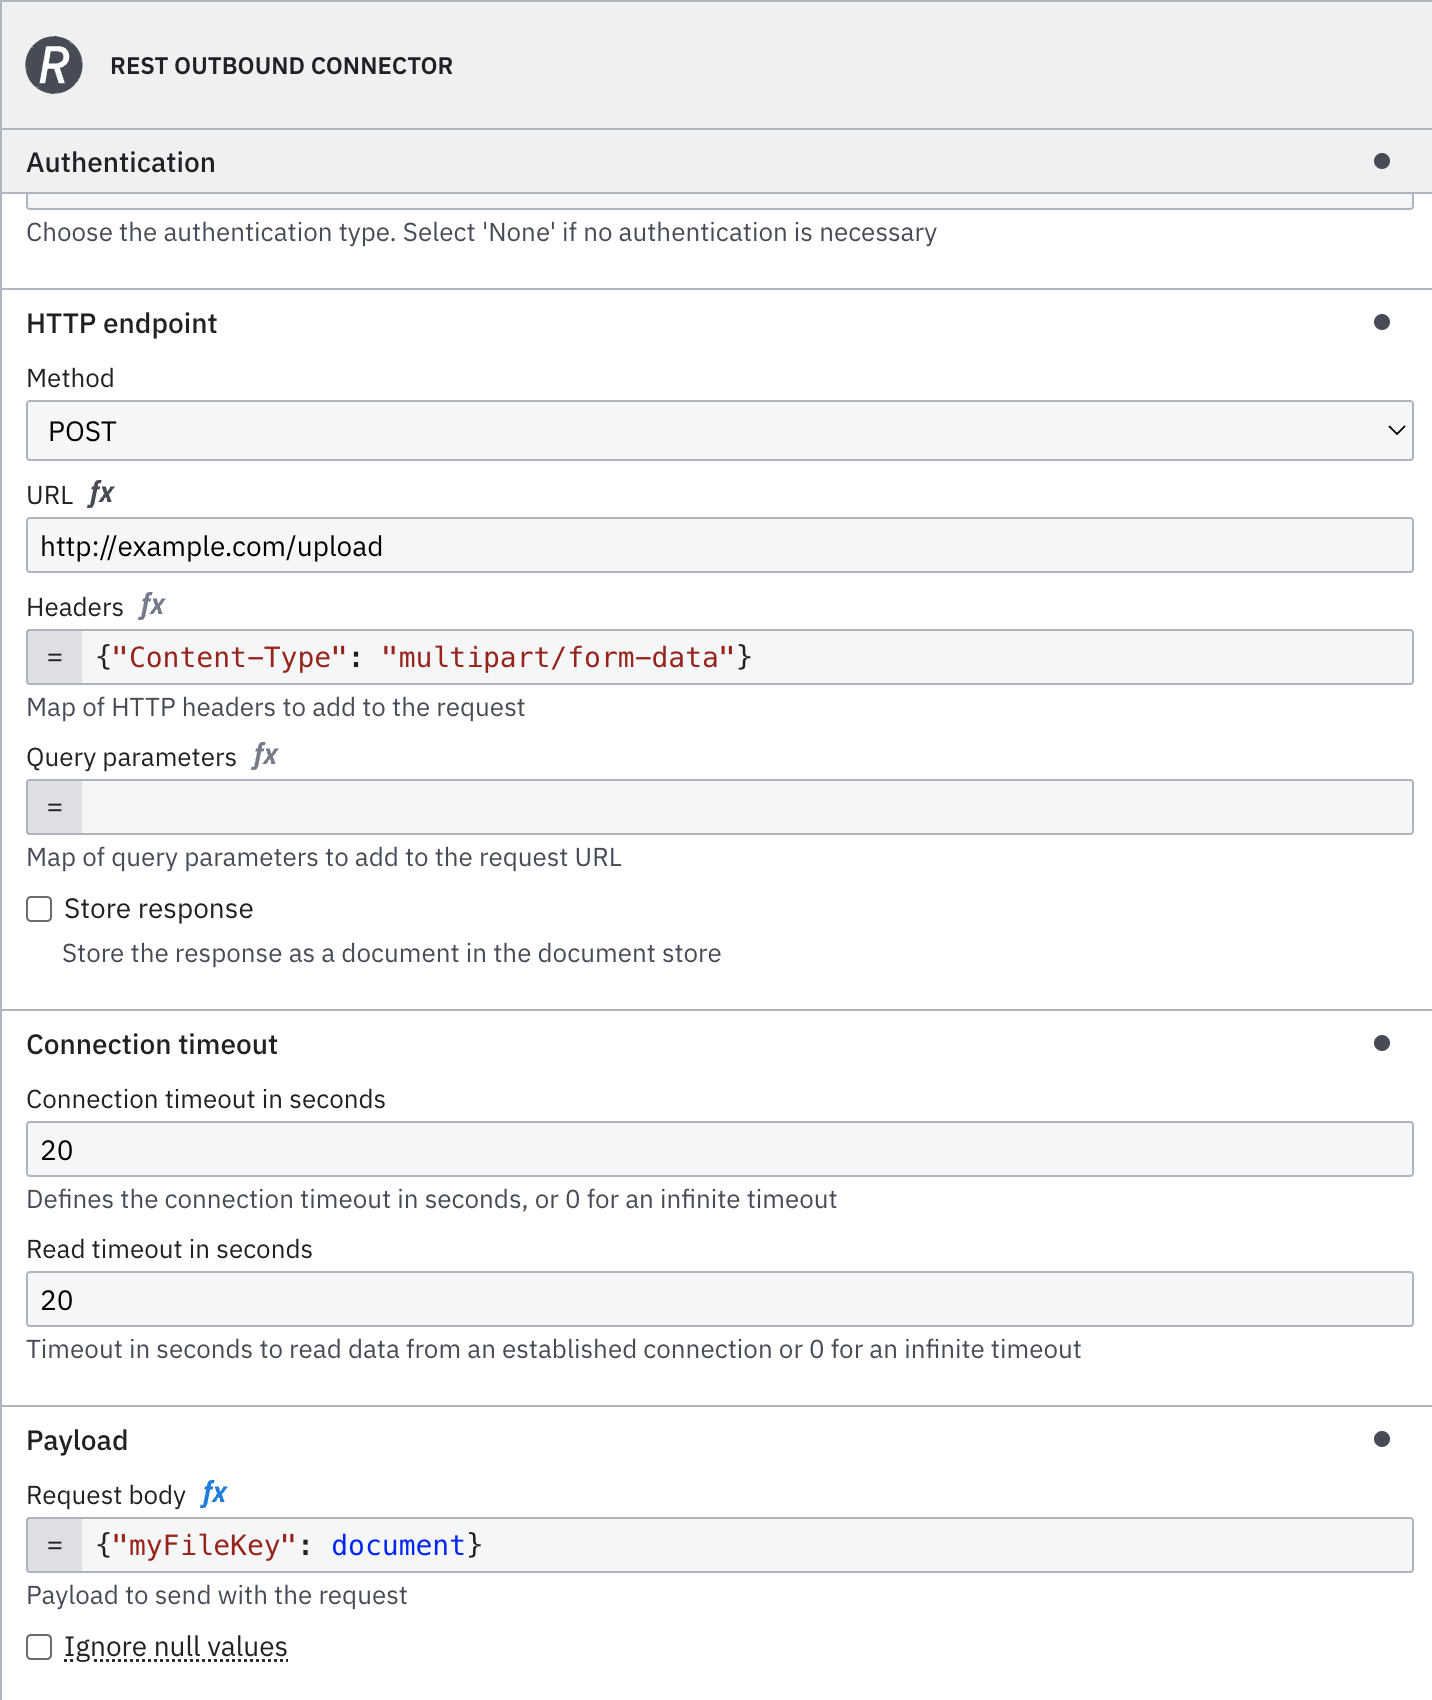Open the Method dropdown showing POST

point(719,431)
